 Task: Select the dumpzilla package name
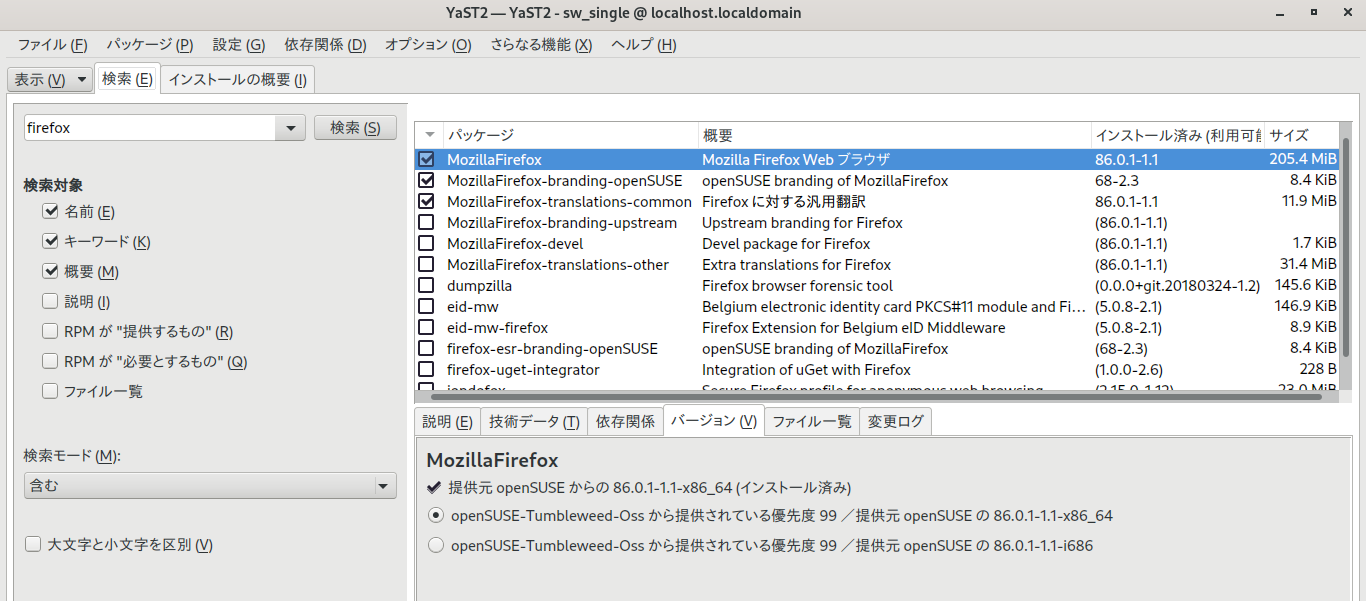(x=479, y=286)
